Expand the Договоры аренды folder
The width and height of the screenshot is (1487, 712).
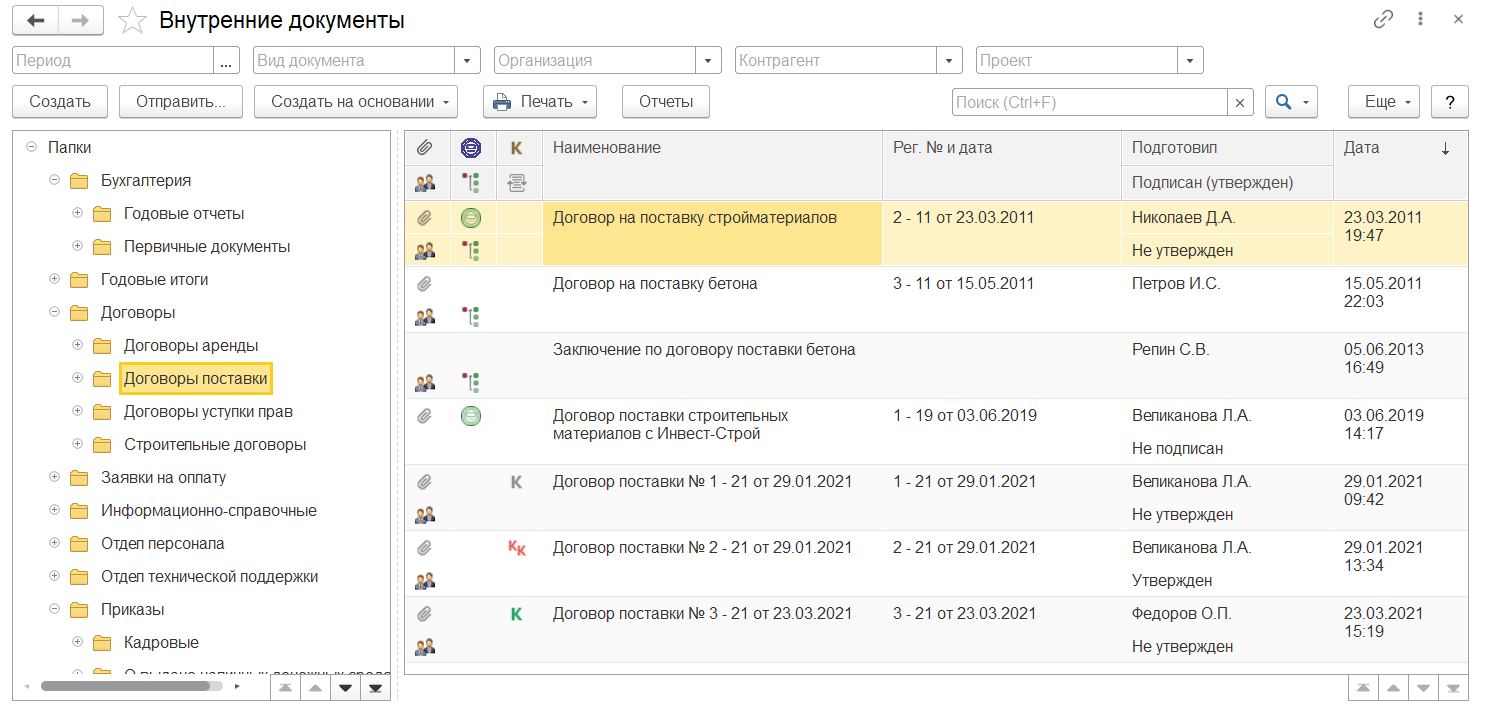77,346
